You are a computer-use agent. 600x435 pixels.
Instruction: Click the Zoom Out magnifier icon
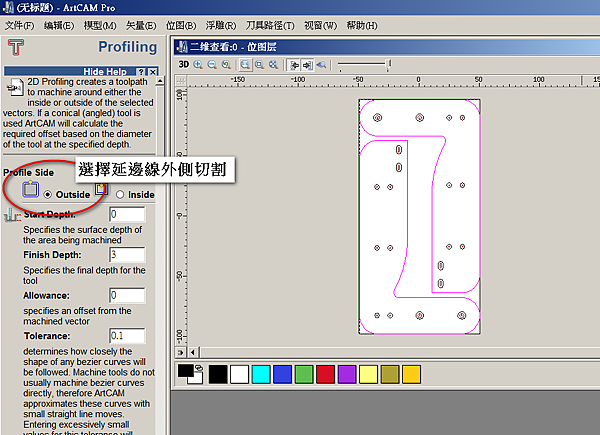point(212,65)
